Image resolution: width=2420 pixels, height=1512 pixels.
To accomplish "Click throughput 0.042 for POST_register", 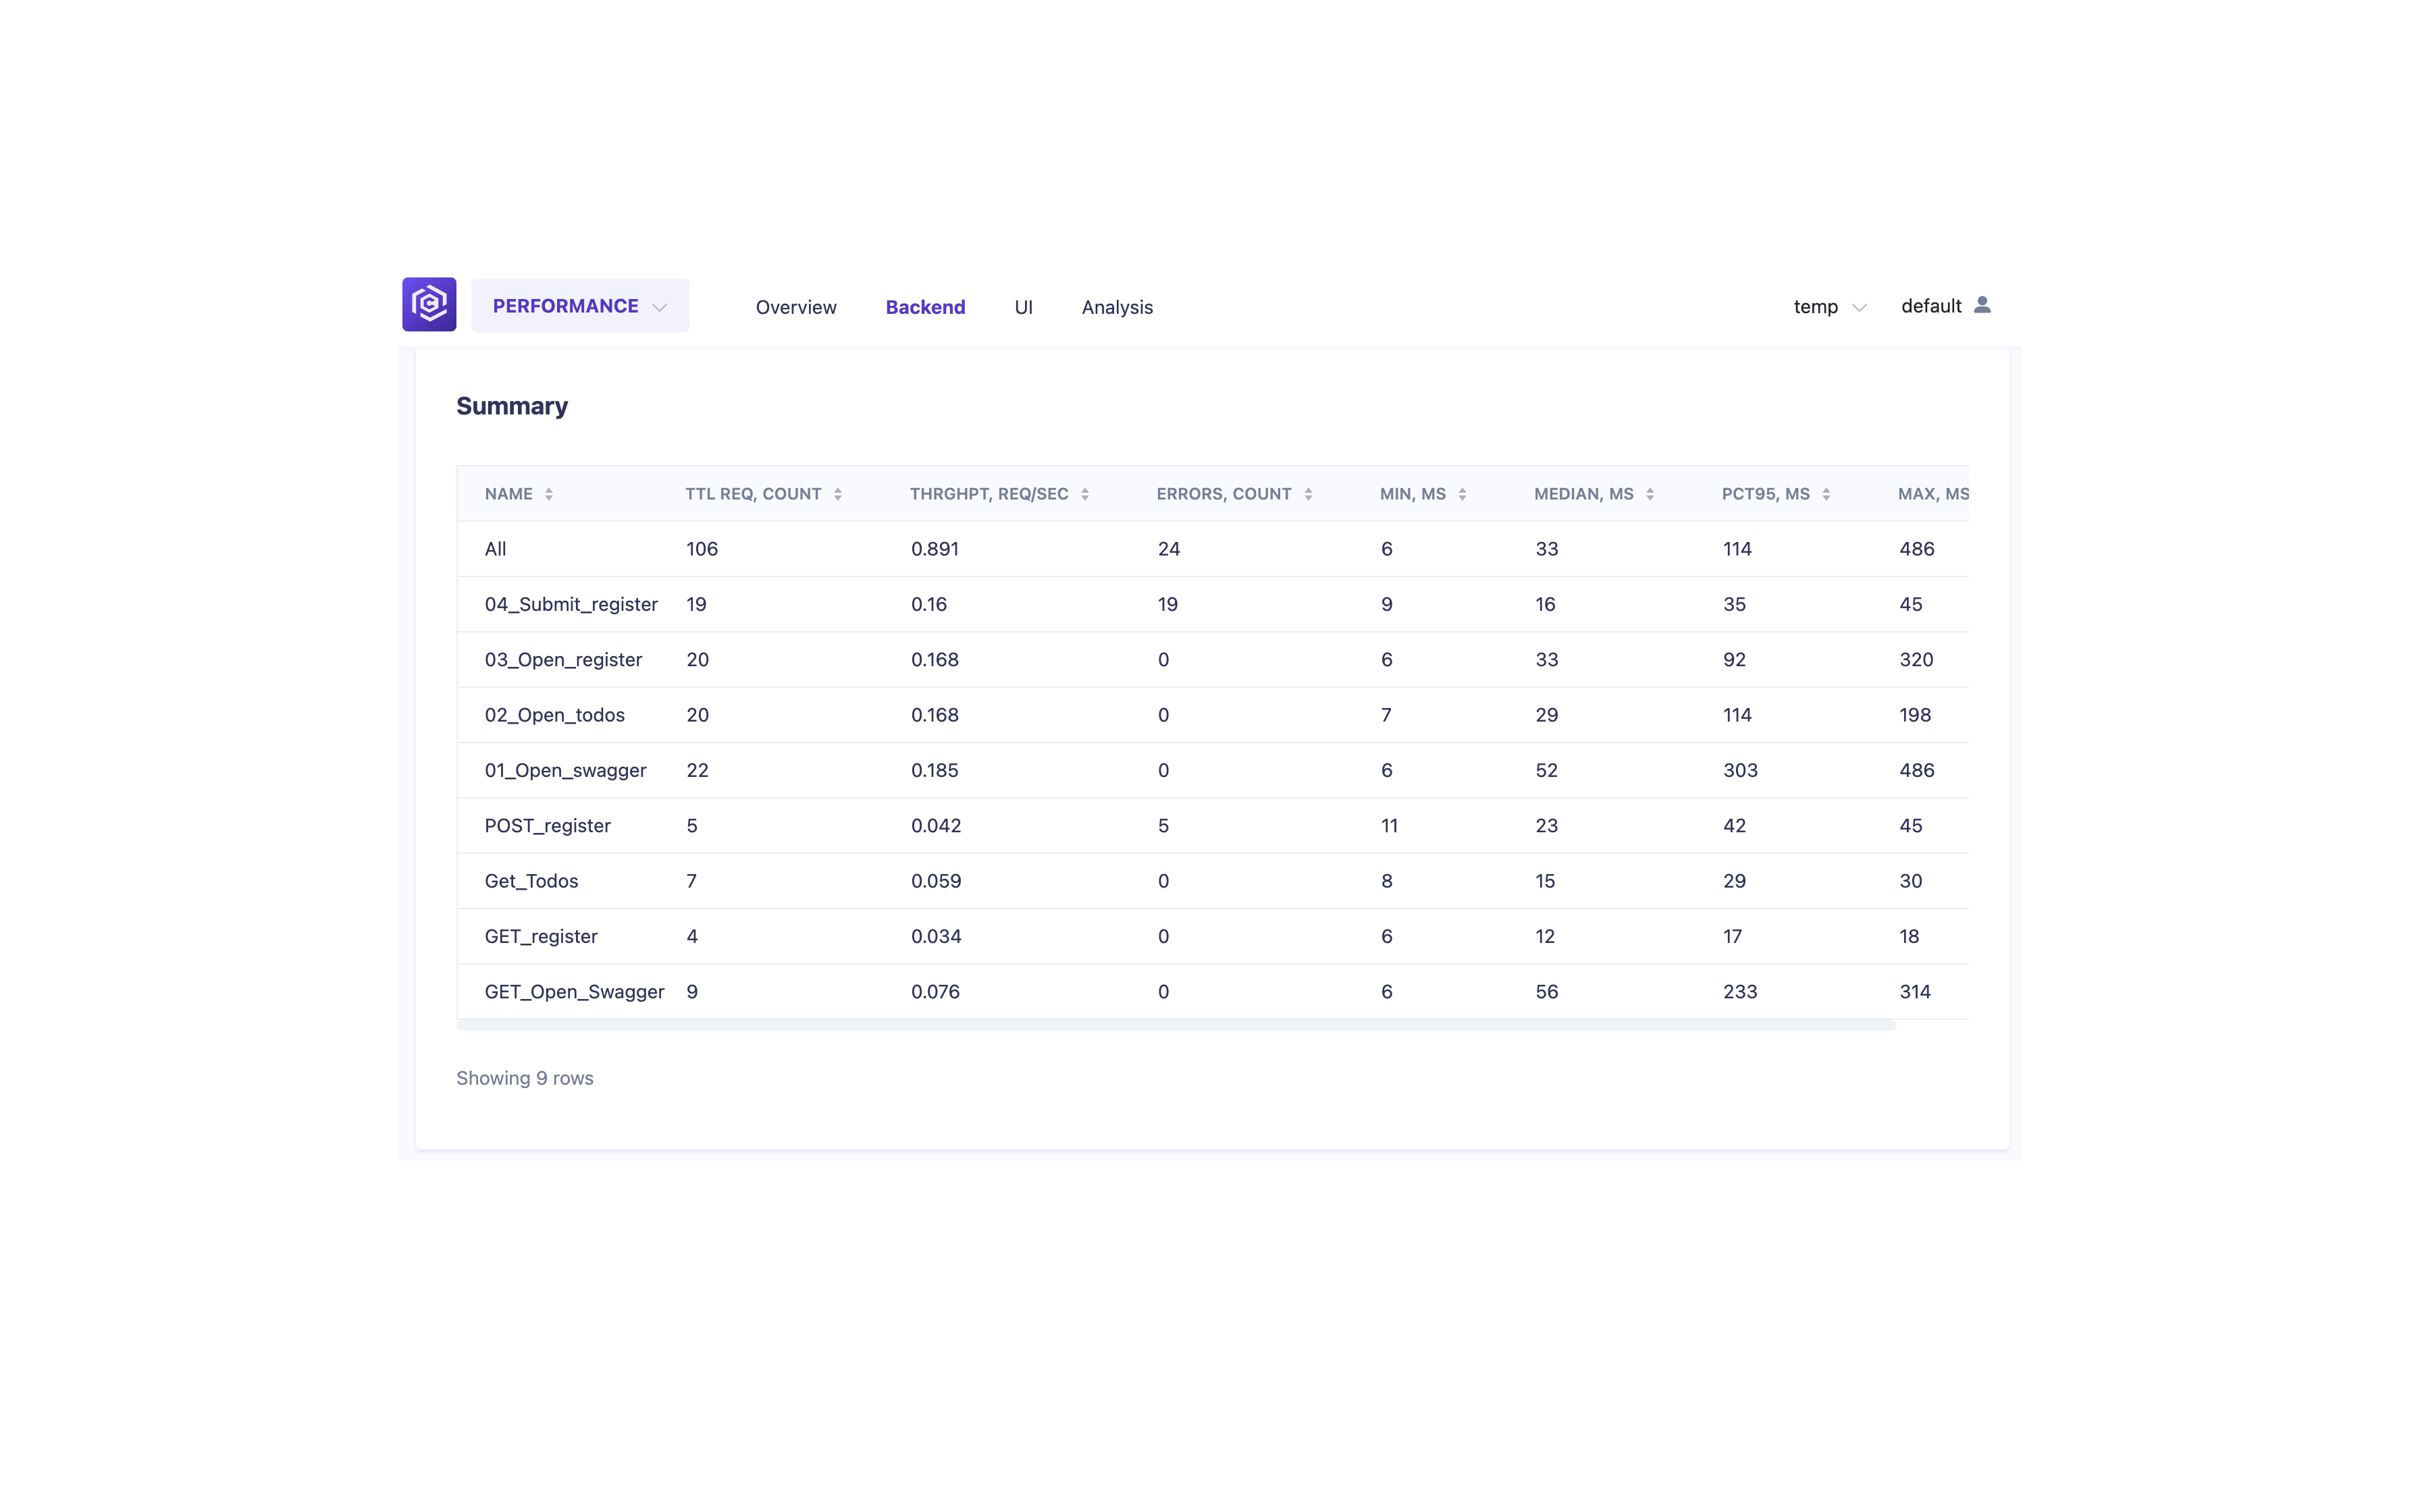I will [936, 826].
